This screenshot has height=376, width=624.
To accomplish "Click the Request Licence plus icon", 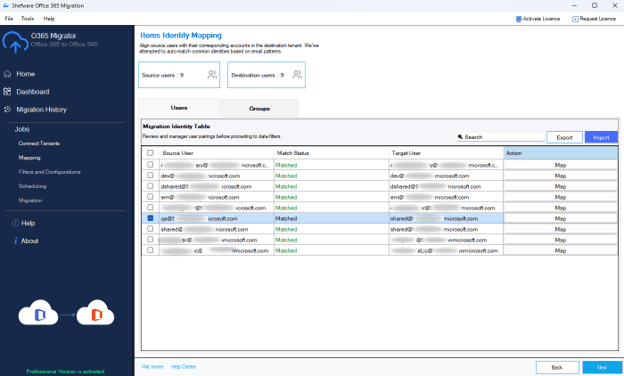I will [x=575, y=19].
